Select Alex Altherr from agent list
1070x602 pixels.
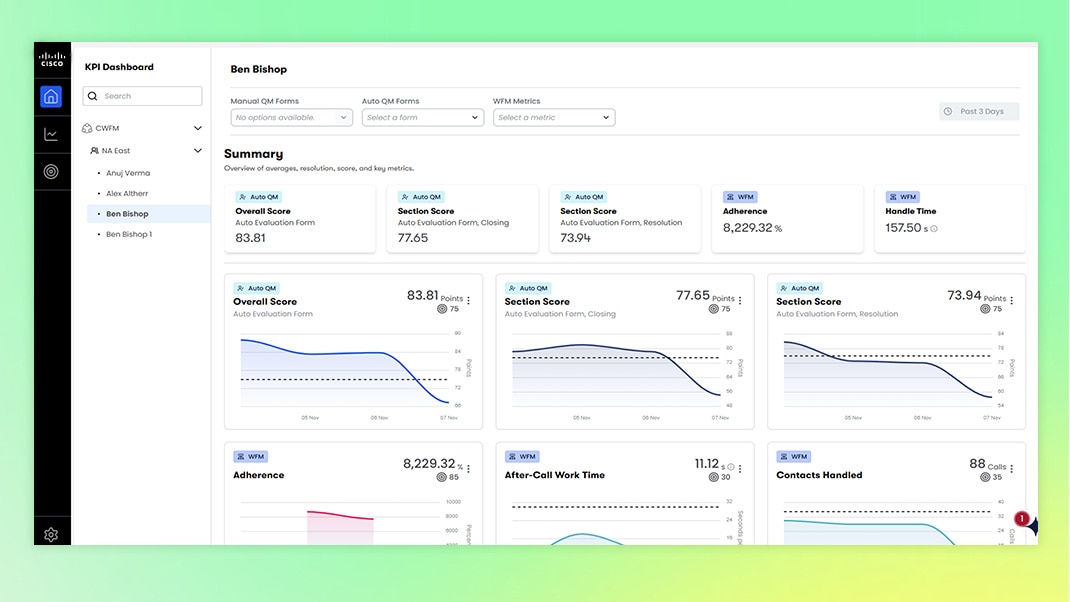[127, 194]
